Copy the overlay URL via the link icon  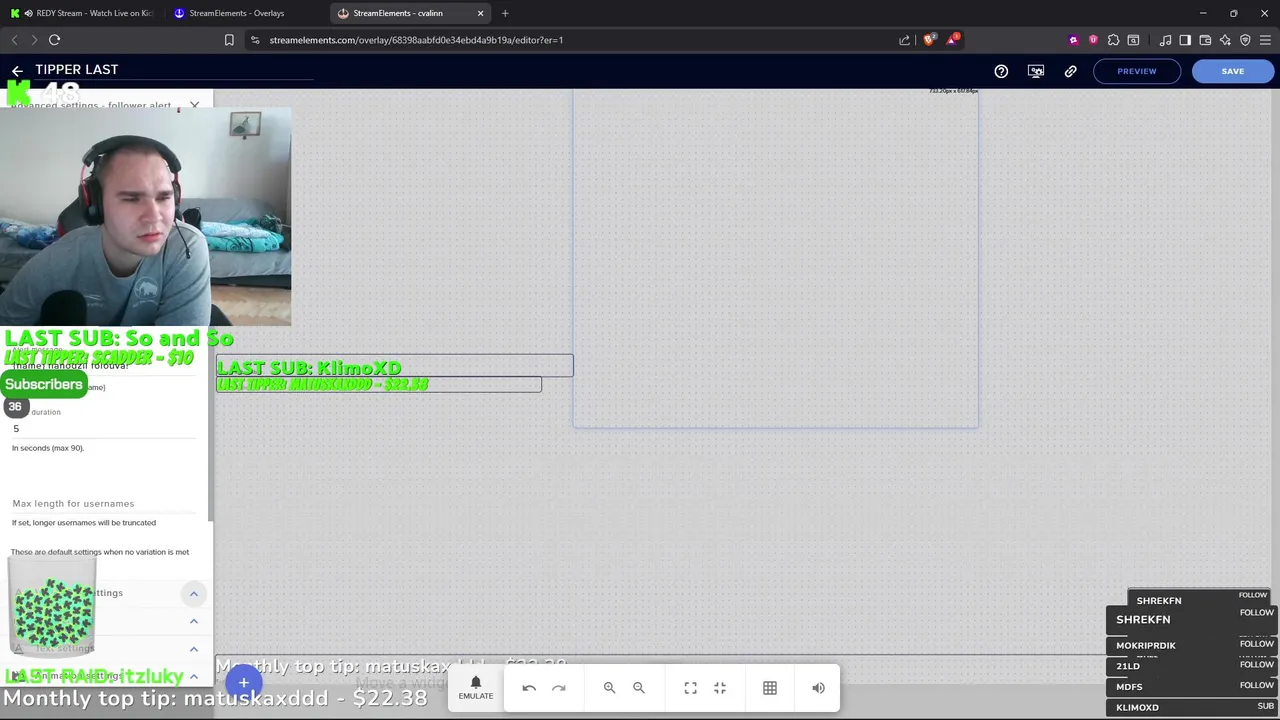click(1070, 71)
